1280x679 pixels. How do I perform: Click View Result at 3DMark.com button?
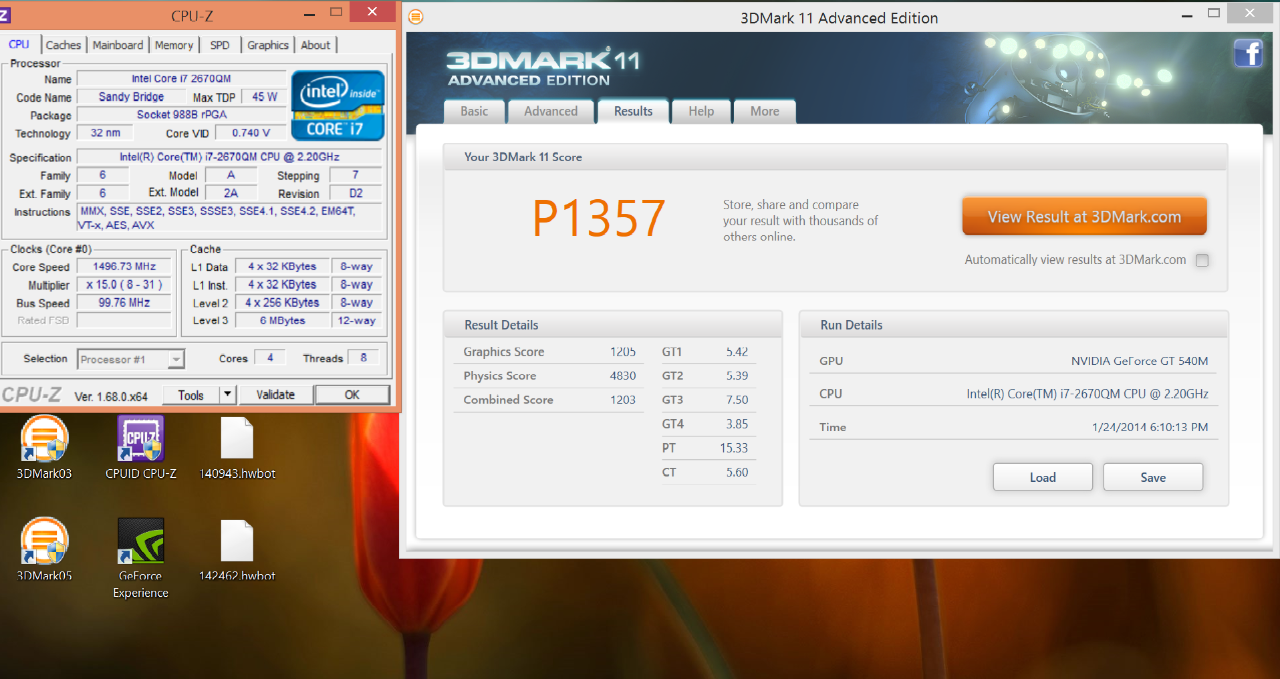(x=1084, y=216)
